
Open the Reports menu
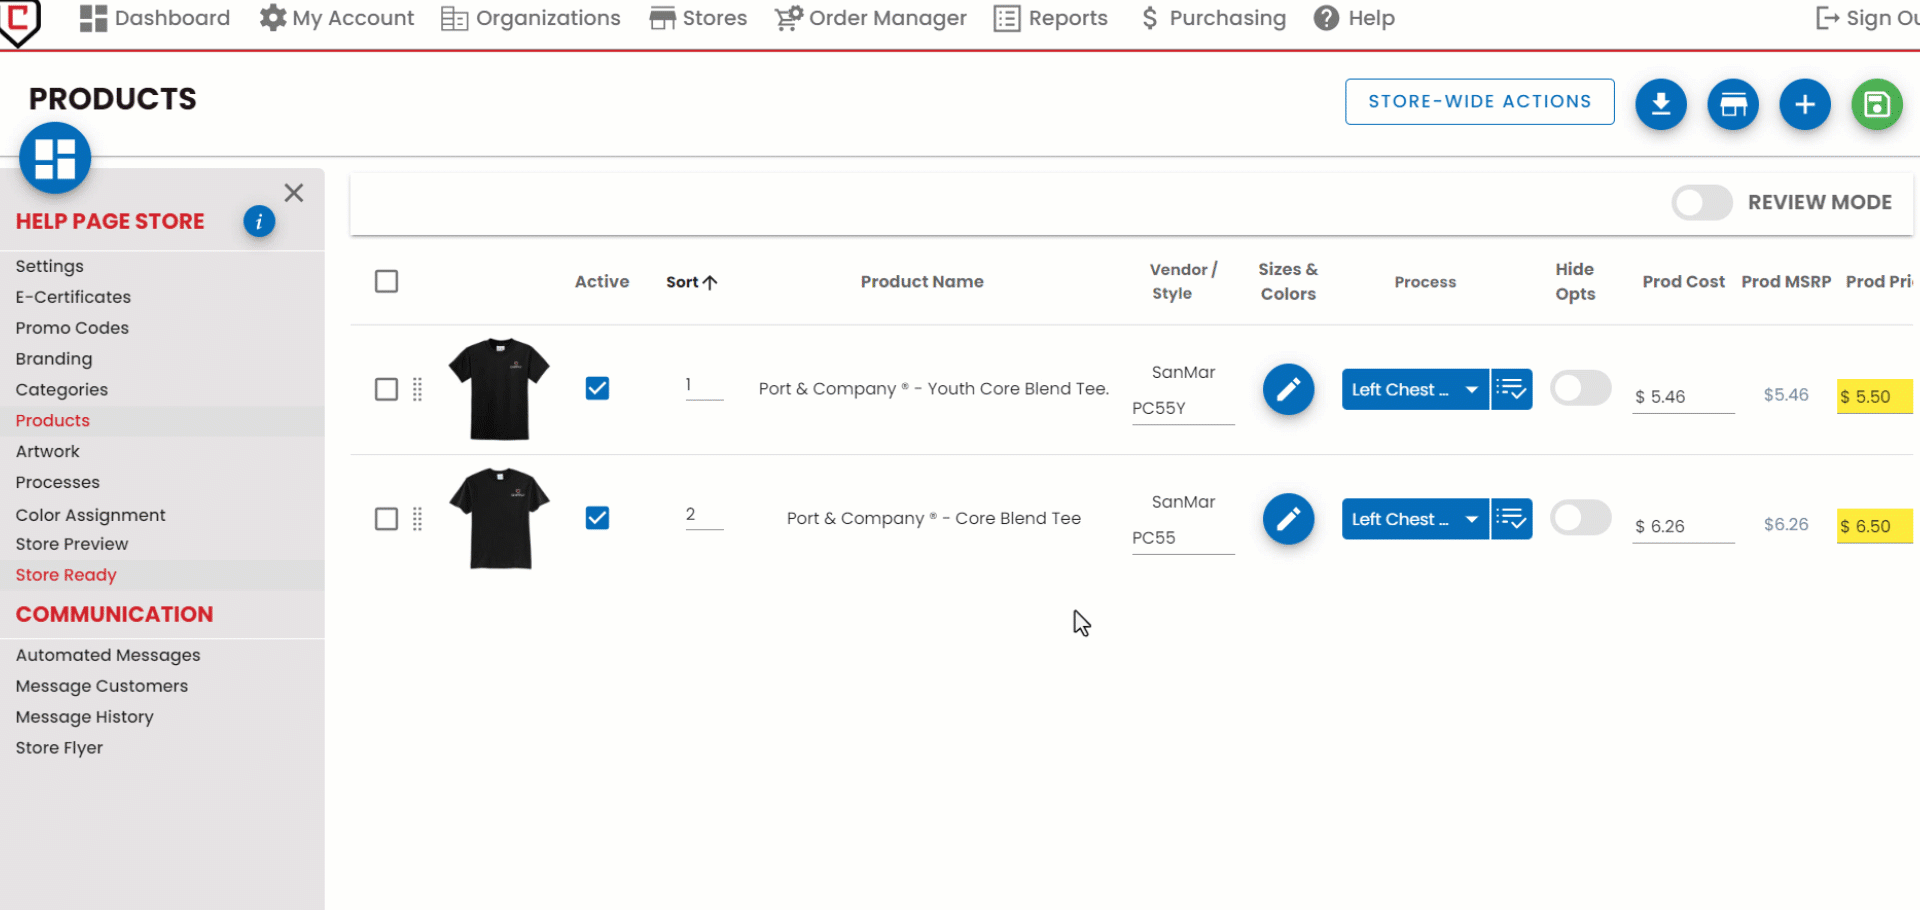[x=1051, y=18]
